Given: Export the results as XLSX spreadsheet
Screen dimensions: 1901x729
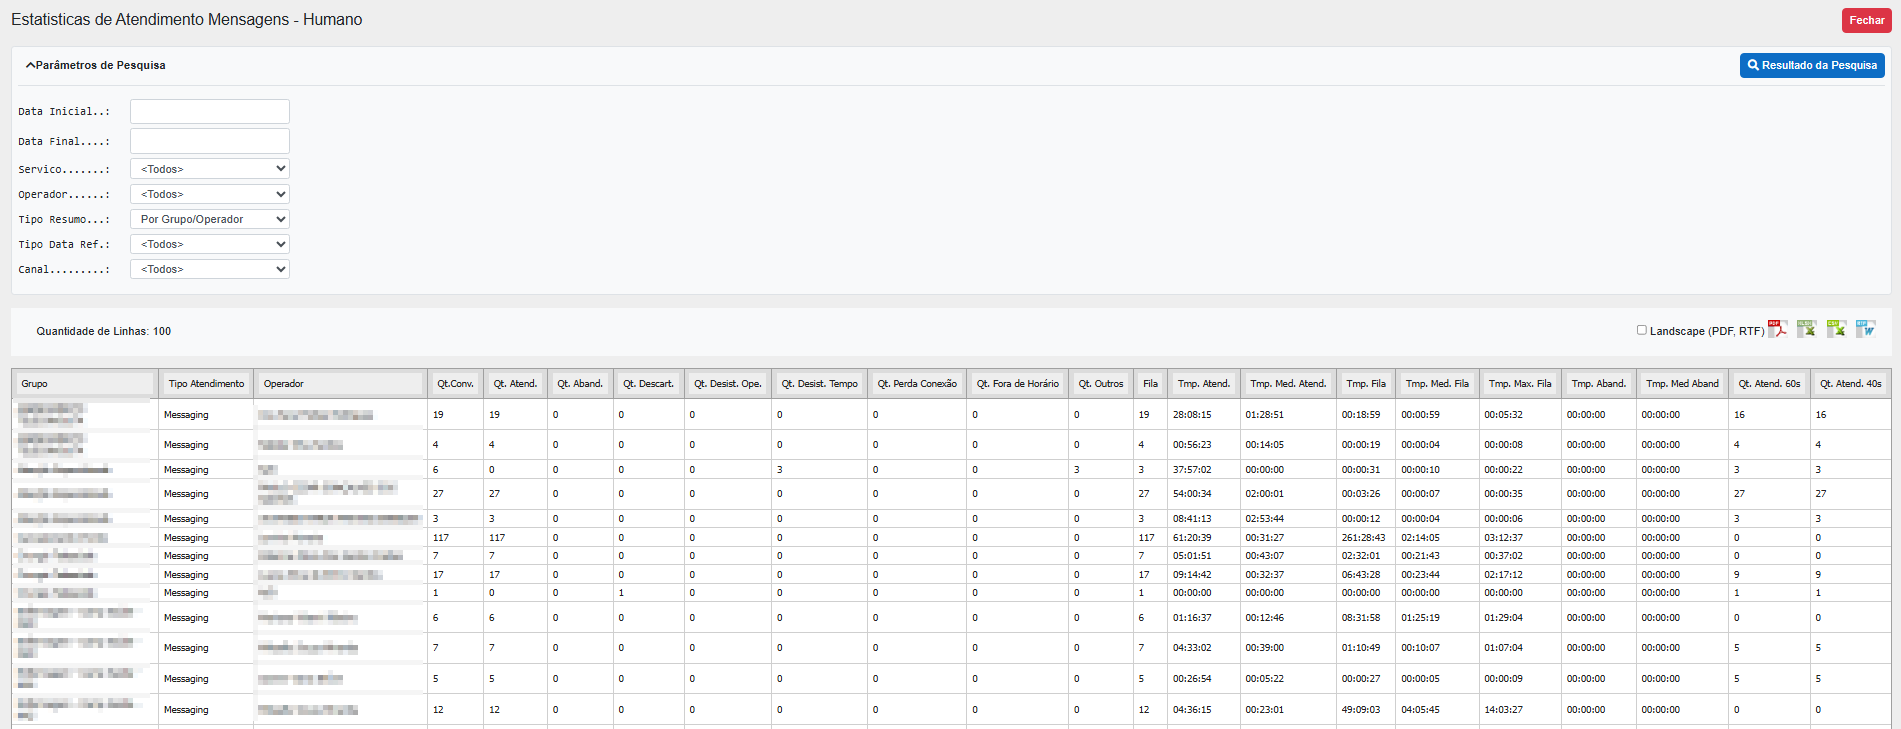Looking at the screenshot, I should (1806, 329).
